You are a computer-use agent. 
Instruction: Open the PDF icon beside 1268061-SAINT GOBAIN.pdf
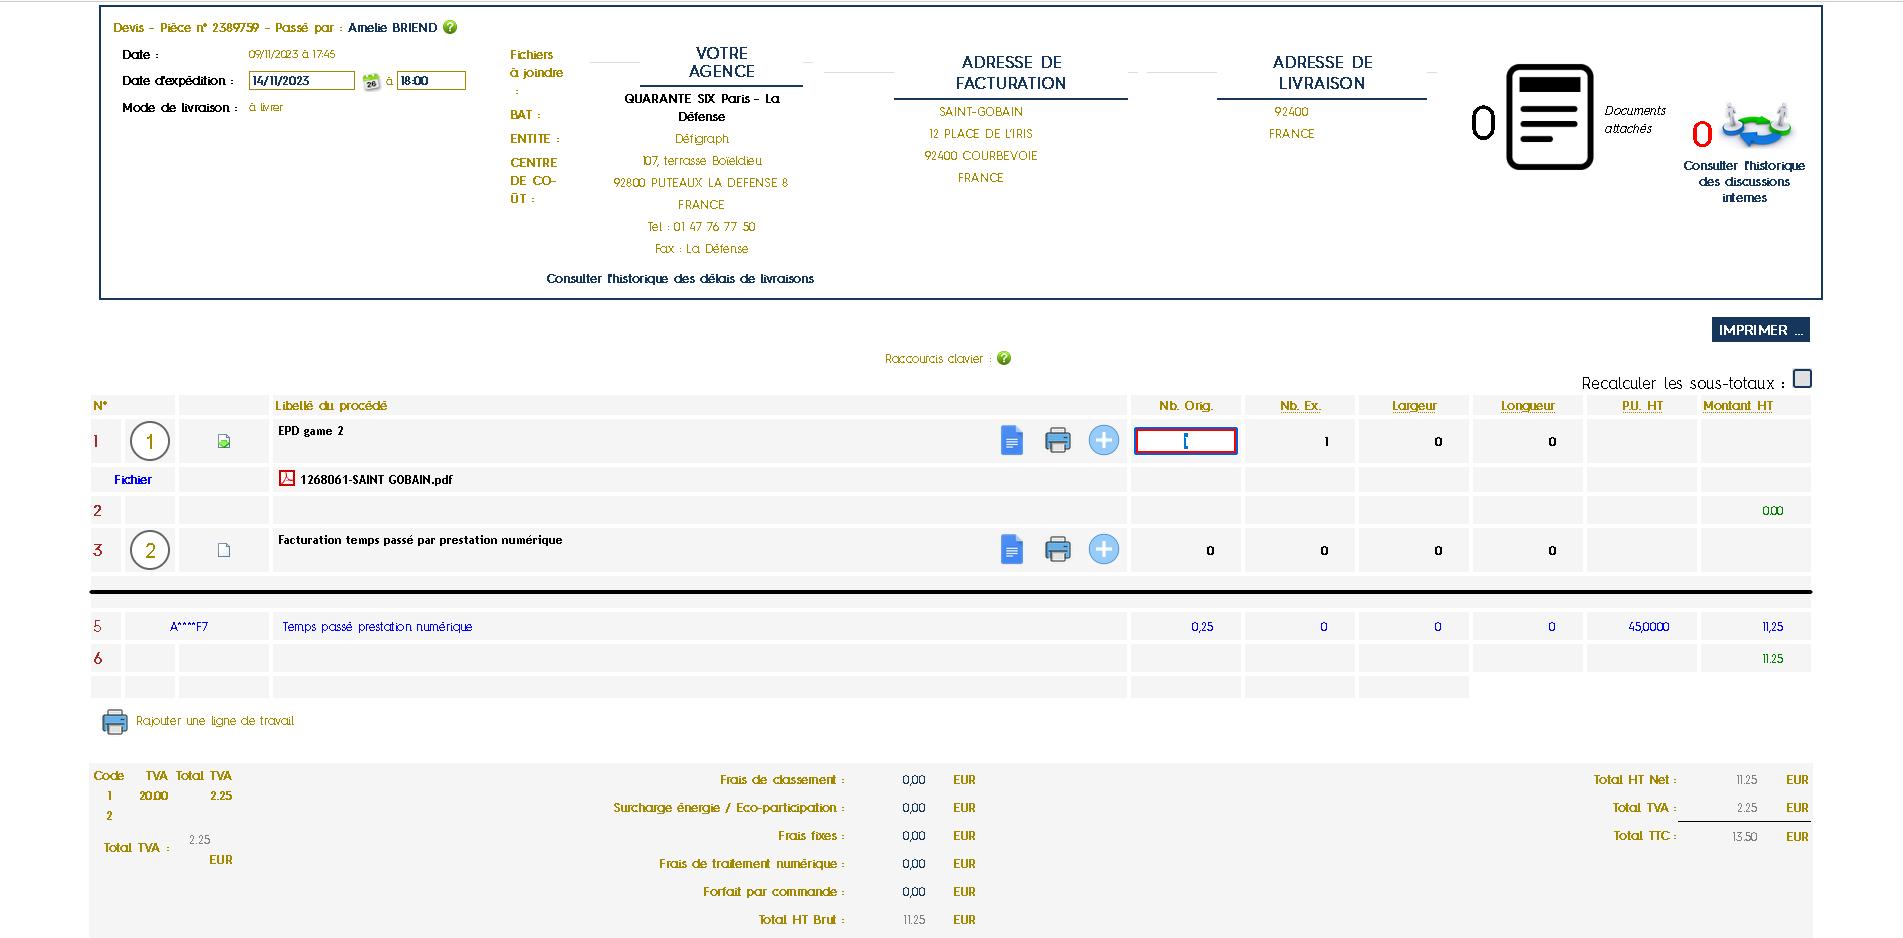[287, 479]
